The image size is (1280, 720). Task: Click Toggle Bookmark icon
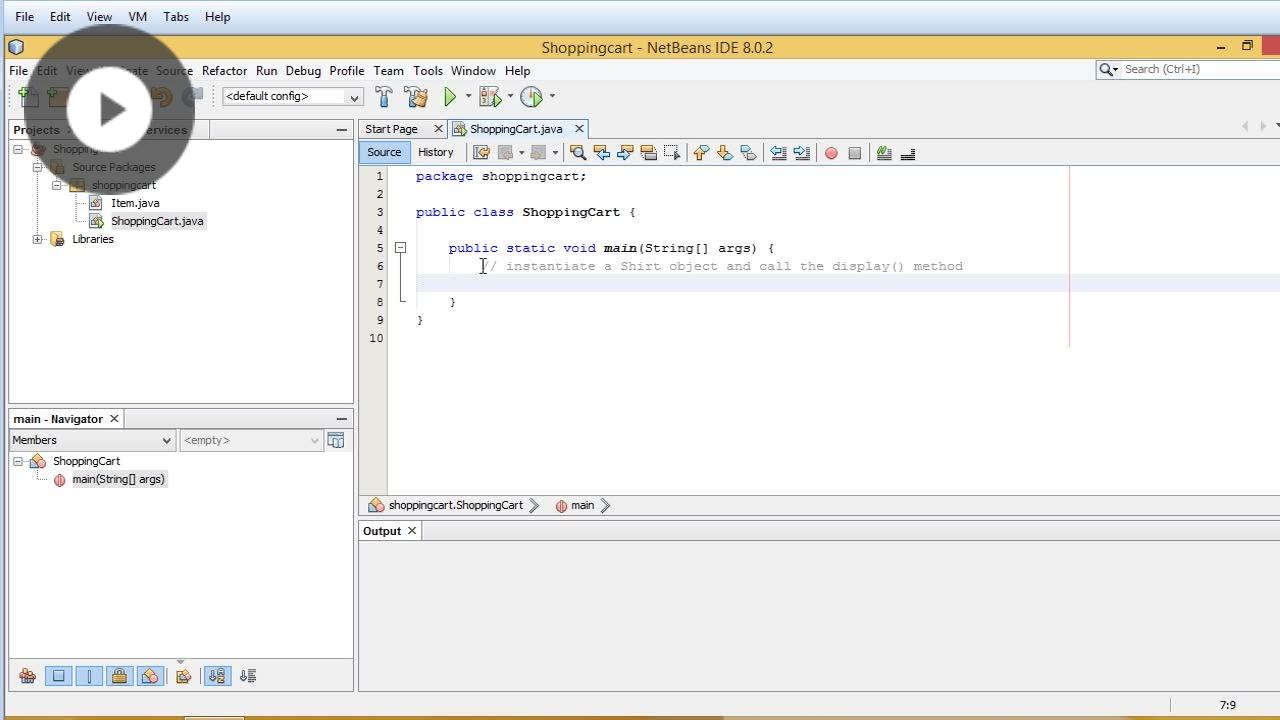pos(748,153)
